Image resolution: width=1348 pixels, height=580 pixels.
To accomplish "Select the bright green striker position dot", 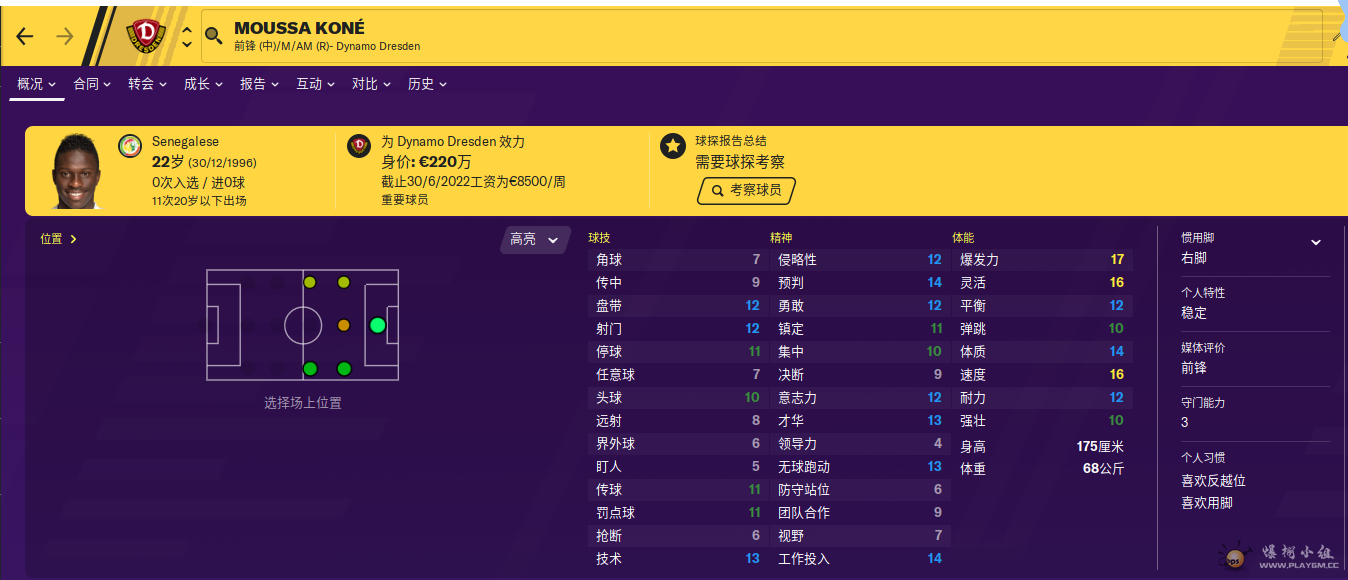I will coord(377,325).
